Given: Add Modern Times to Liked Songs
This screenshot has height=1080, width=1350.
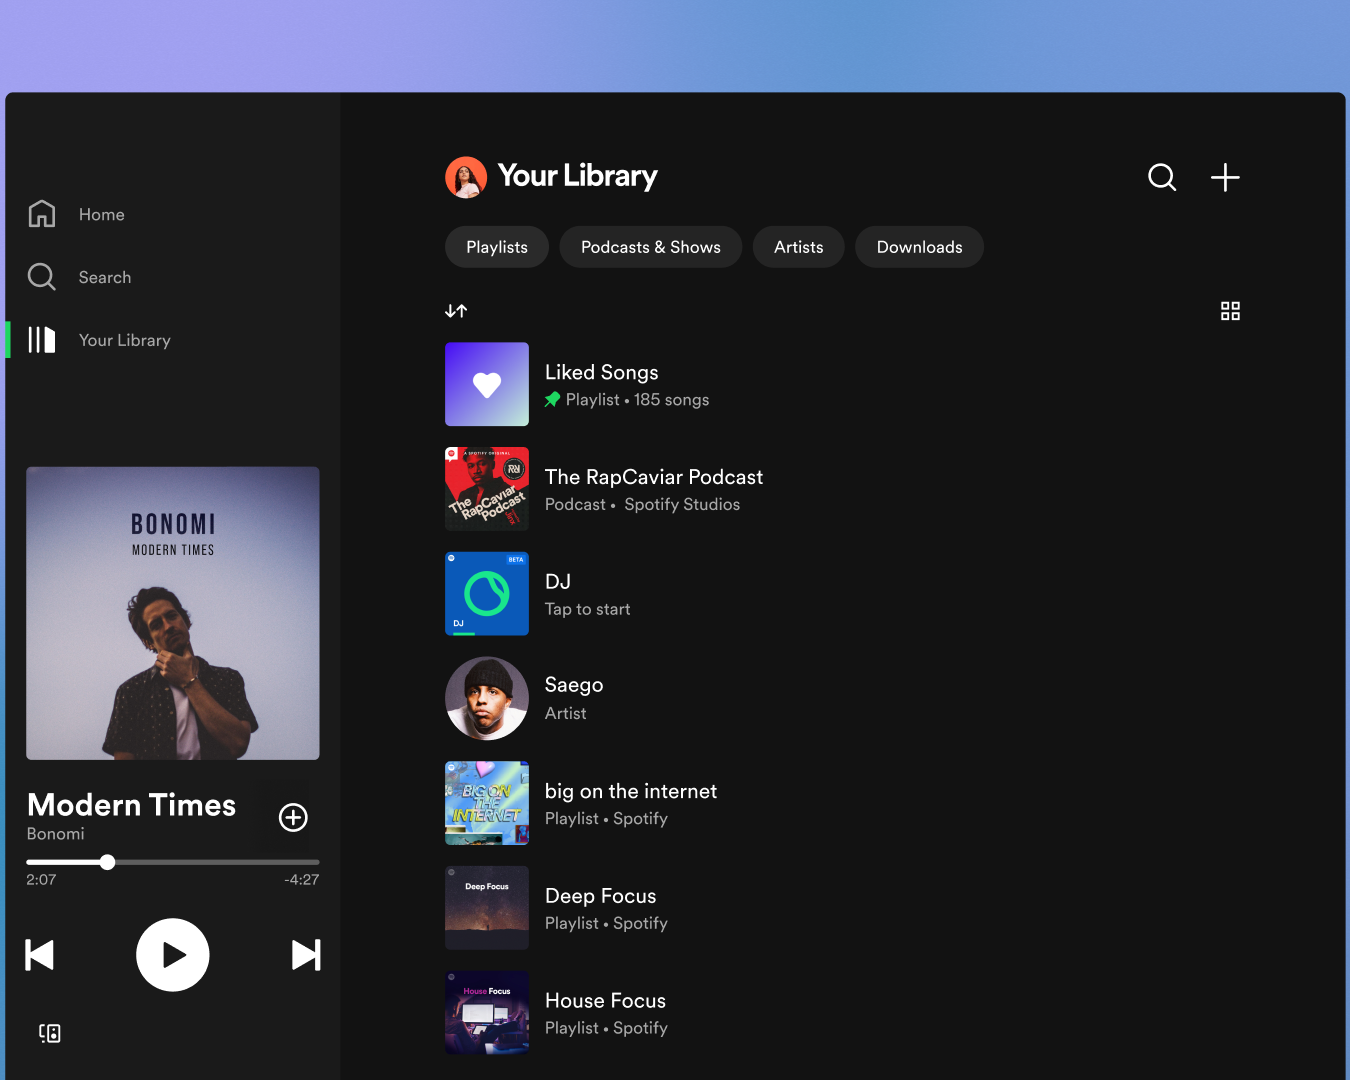Looking at the screenshot, I should [293, 817].
